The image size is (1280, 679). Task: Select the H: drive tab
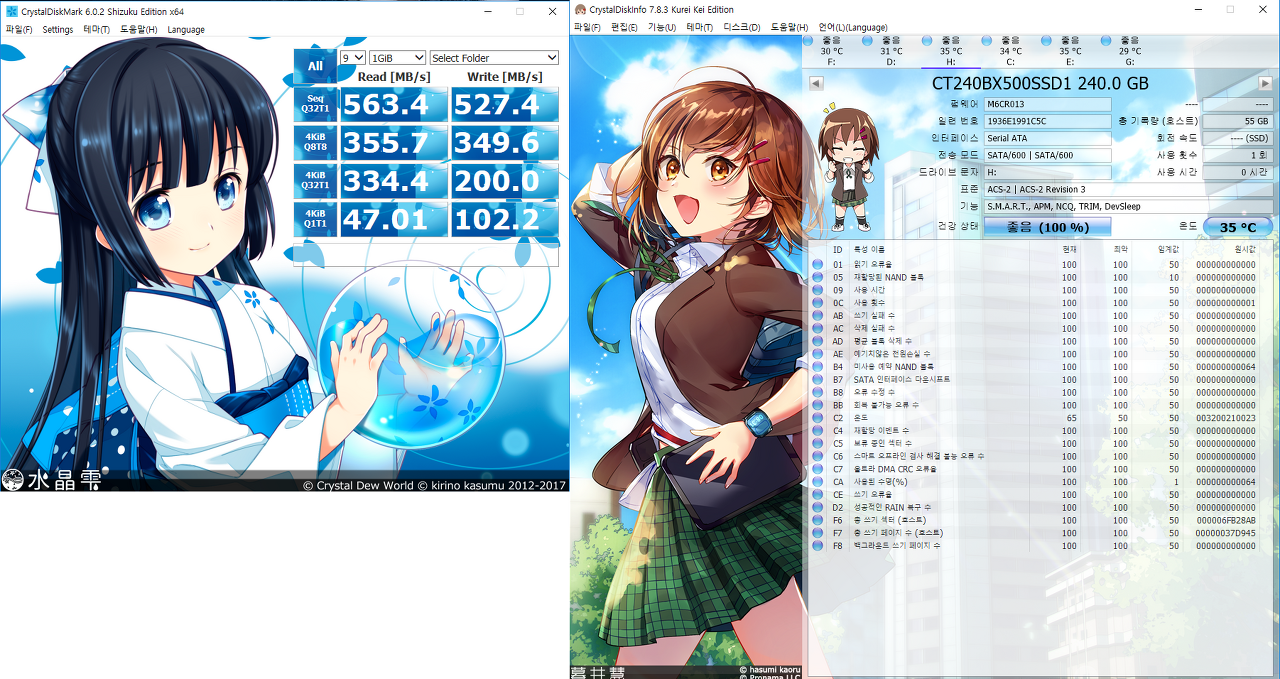click(x=950, y=50)
